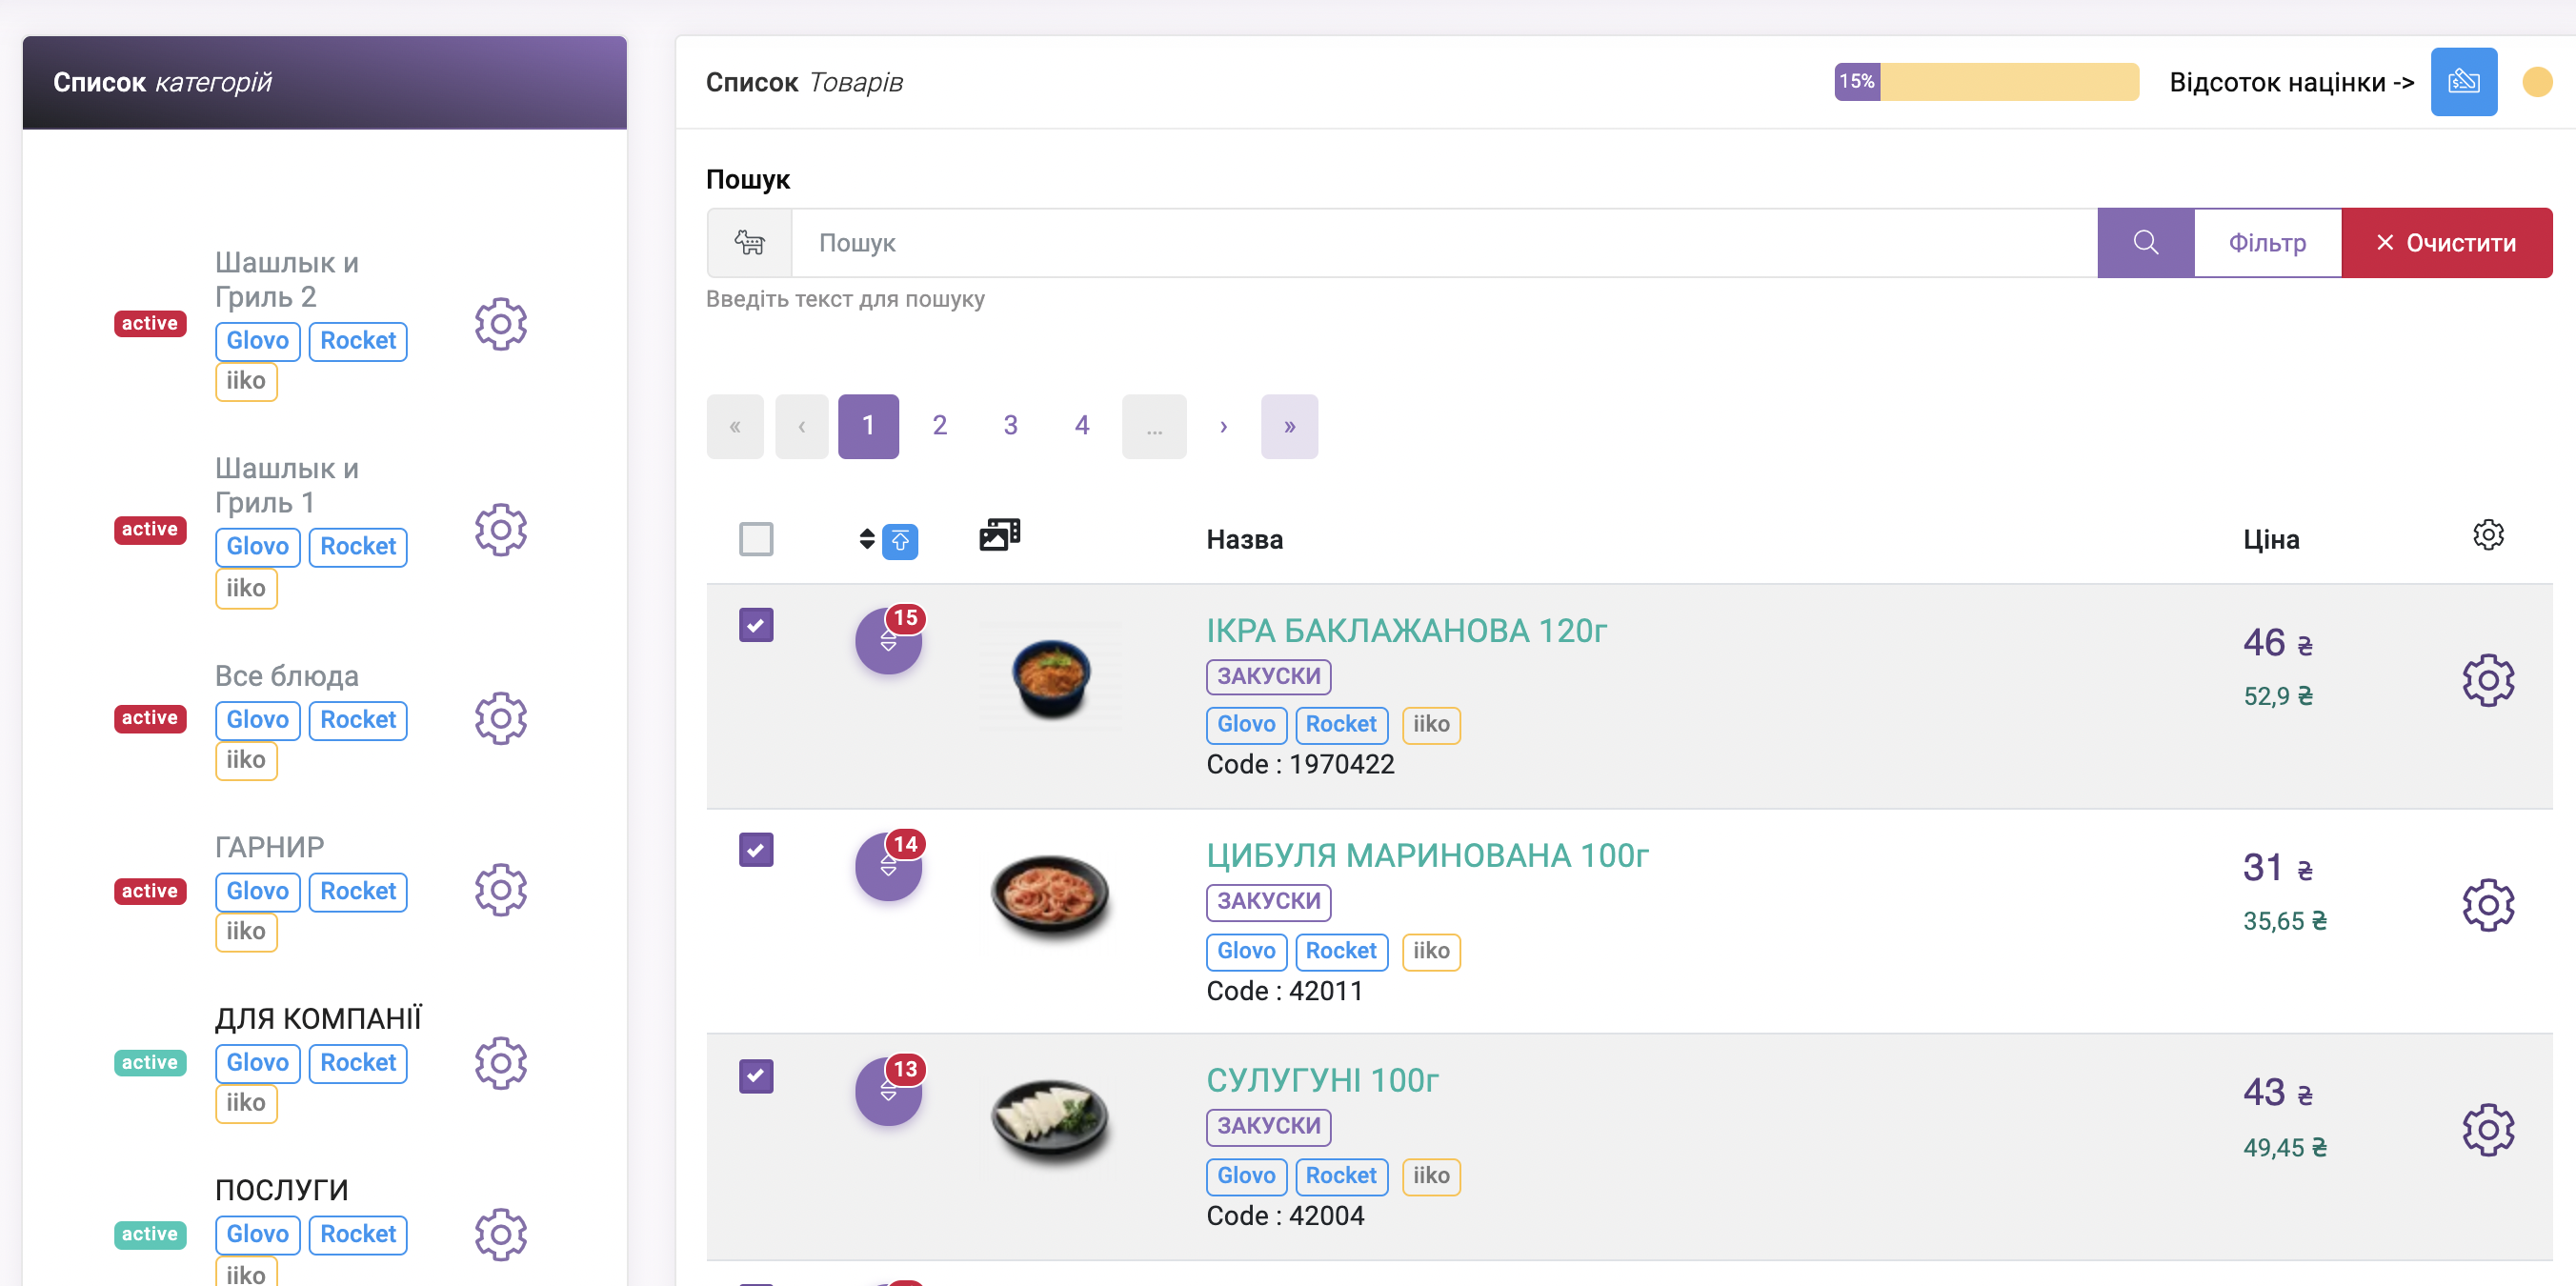Open settings gear for ГАРНИР category
The width and height of the screenshot is (2576, 1286).
click(x=500, y=890)
